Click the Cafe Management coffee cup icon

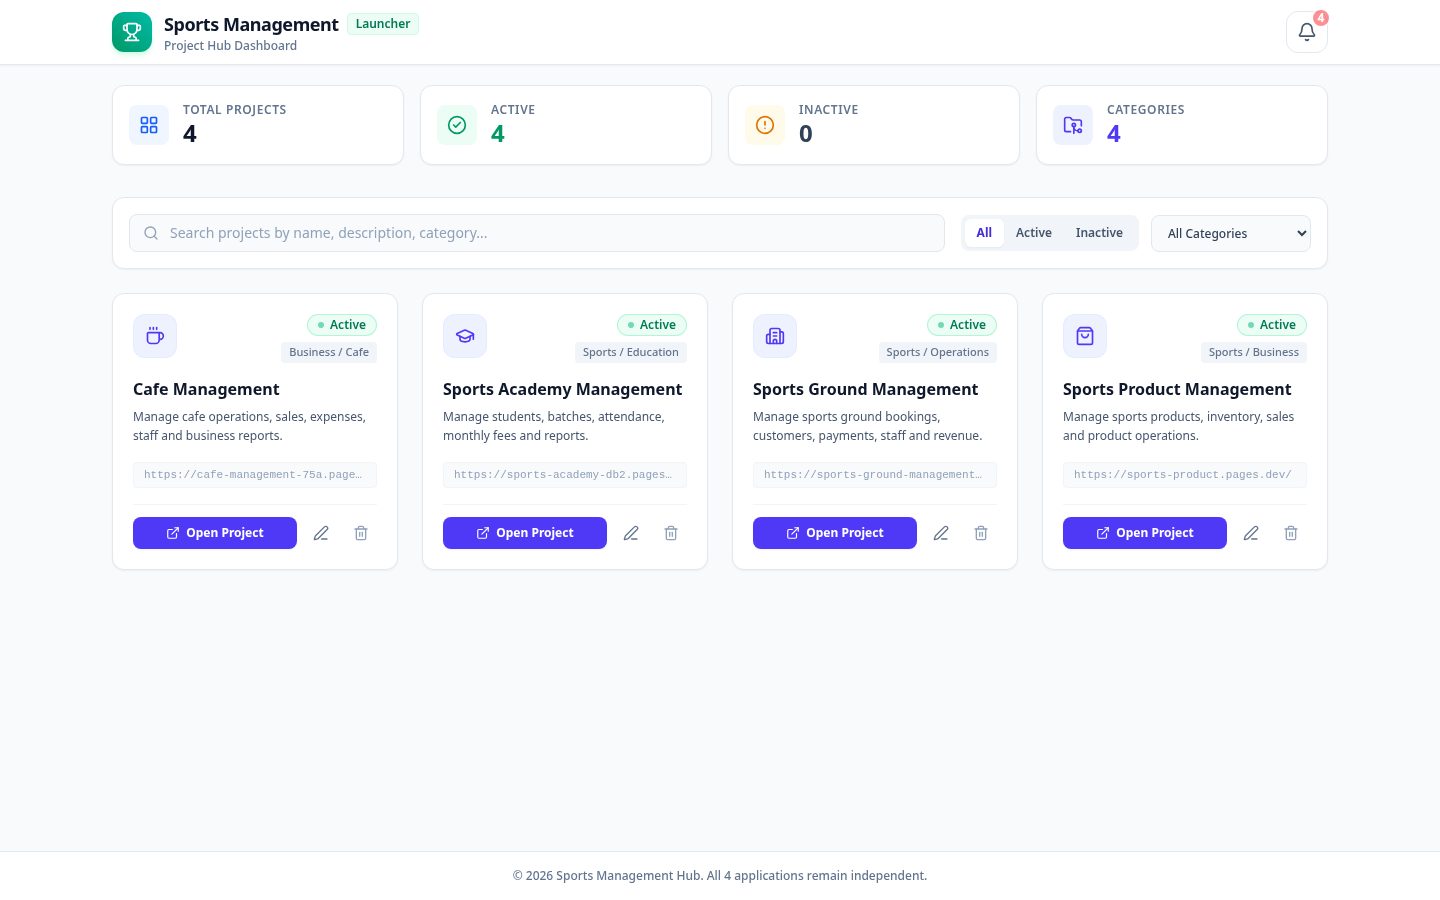point(155,336)
